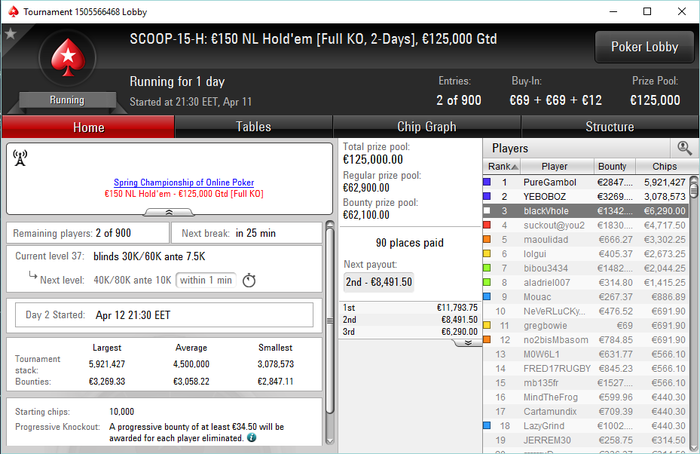The image size is (700, 454).
Task: Click the 1st place payout €11,793.75 row
Action: pyautogui.click(x=410, y=308)
